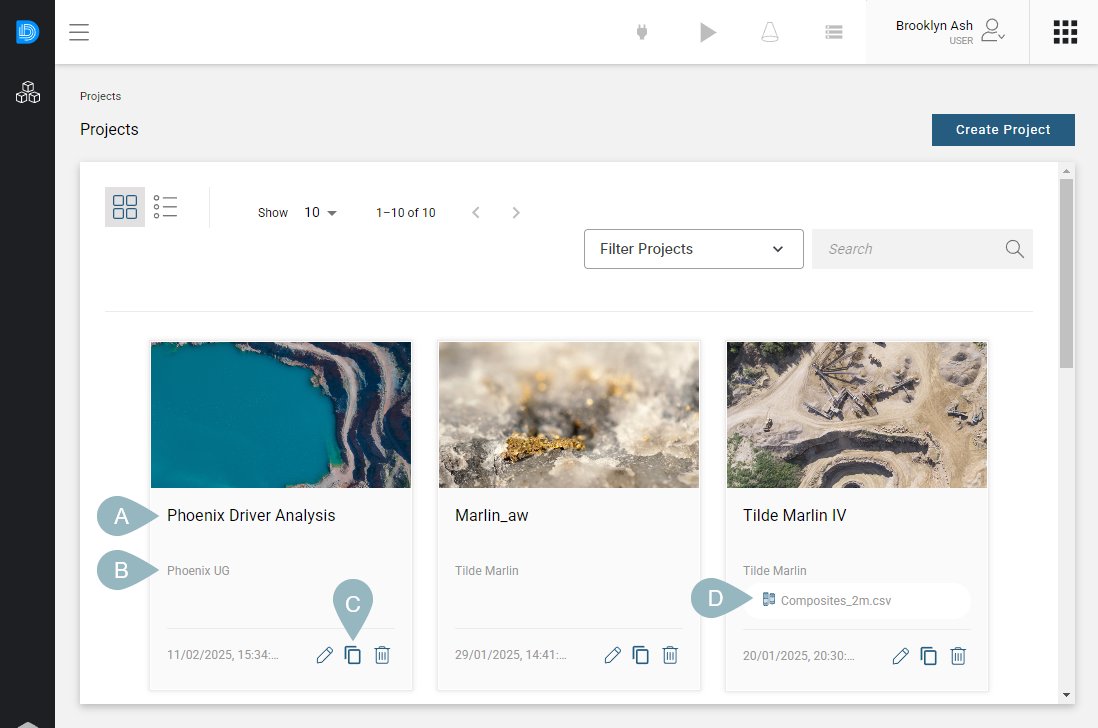Click the 1–10 of 10 pagination text

coord(405,213)
